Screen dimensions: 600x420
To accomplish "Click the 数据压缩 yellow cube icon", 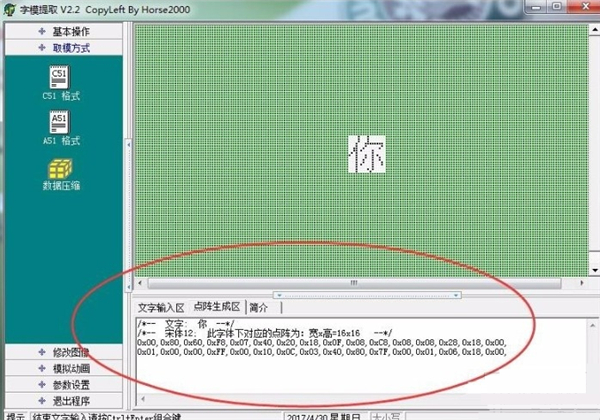I will click(x=60, y=169).
